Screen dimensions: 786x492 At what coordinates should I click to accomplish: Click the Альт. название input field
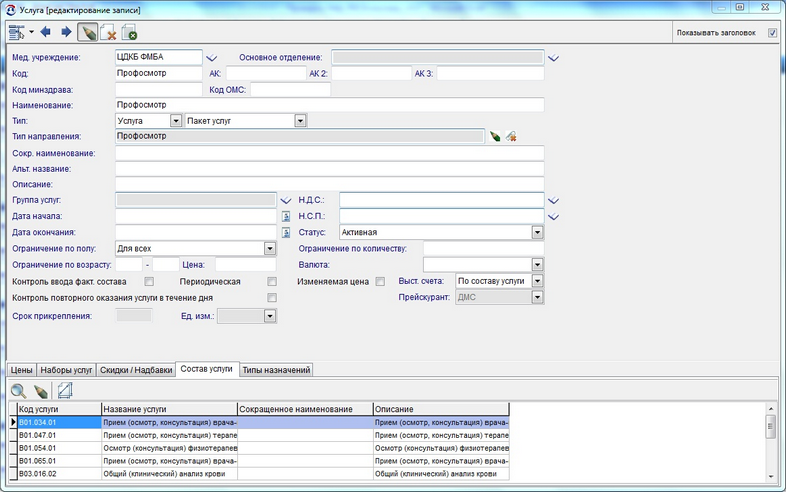[x=329, y=169]
